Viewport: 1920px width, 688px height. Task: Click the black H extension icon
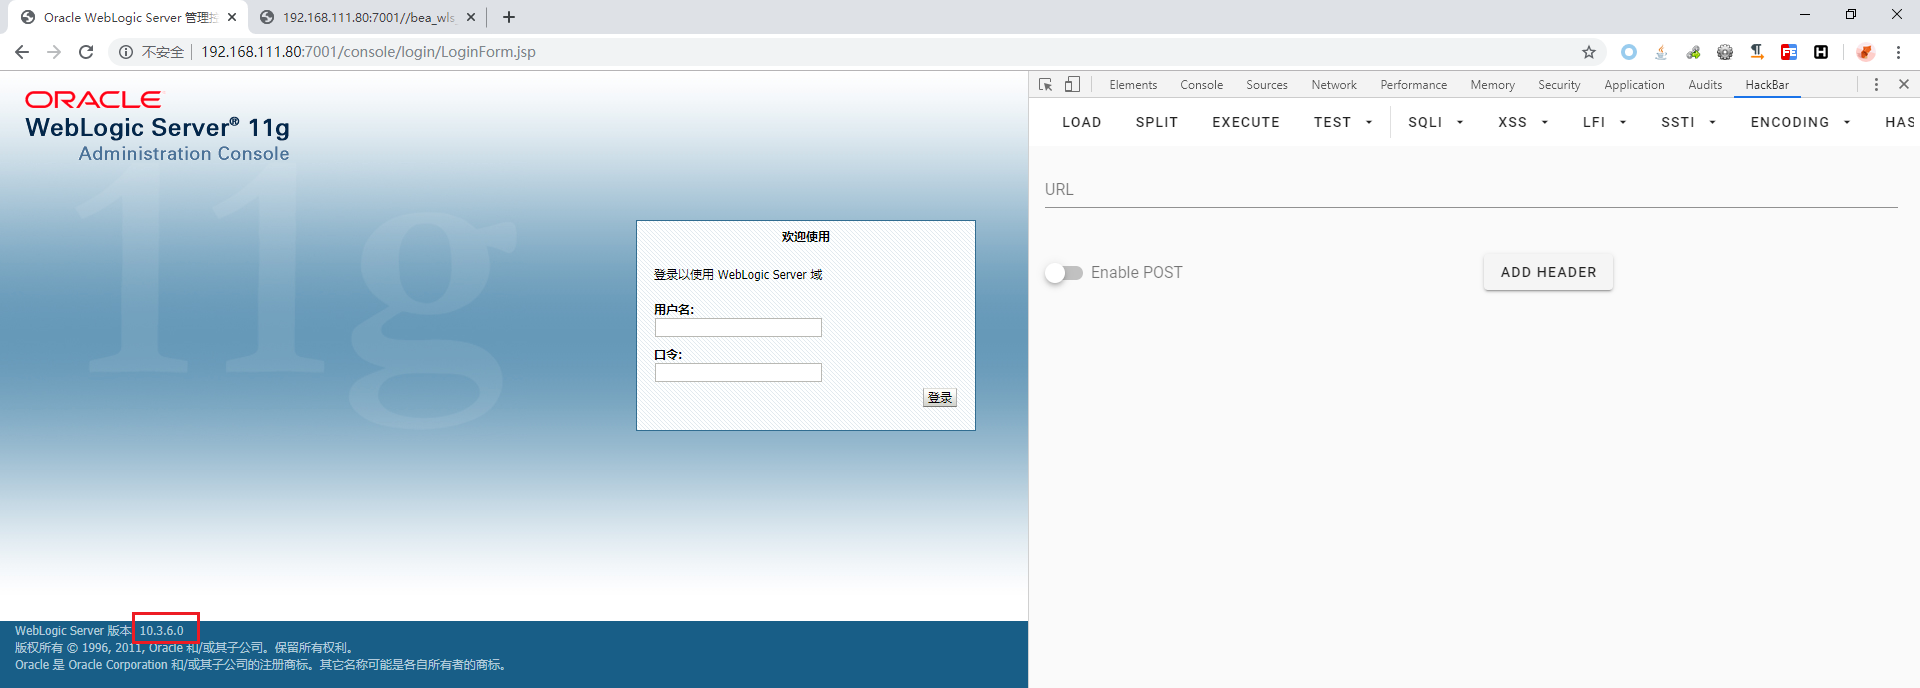1821,52
